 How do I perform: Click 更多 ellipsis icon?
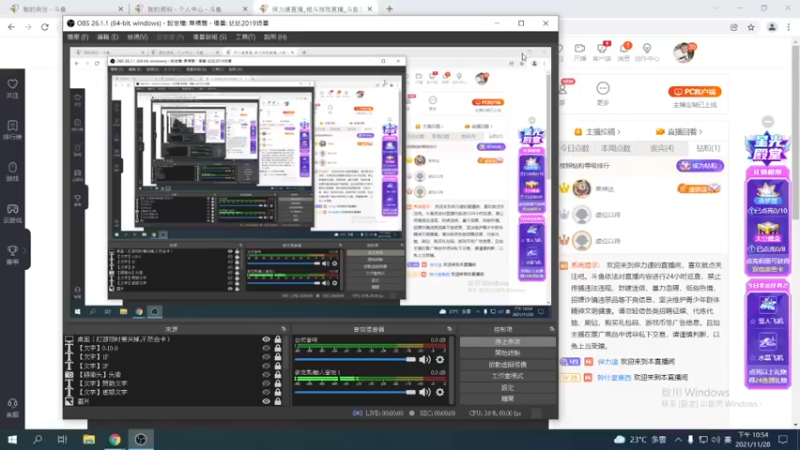(x=603, y=88)
